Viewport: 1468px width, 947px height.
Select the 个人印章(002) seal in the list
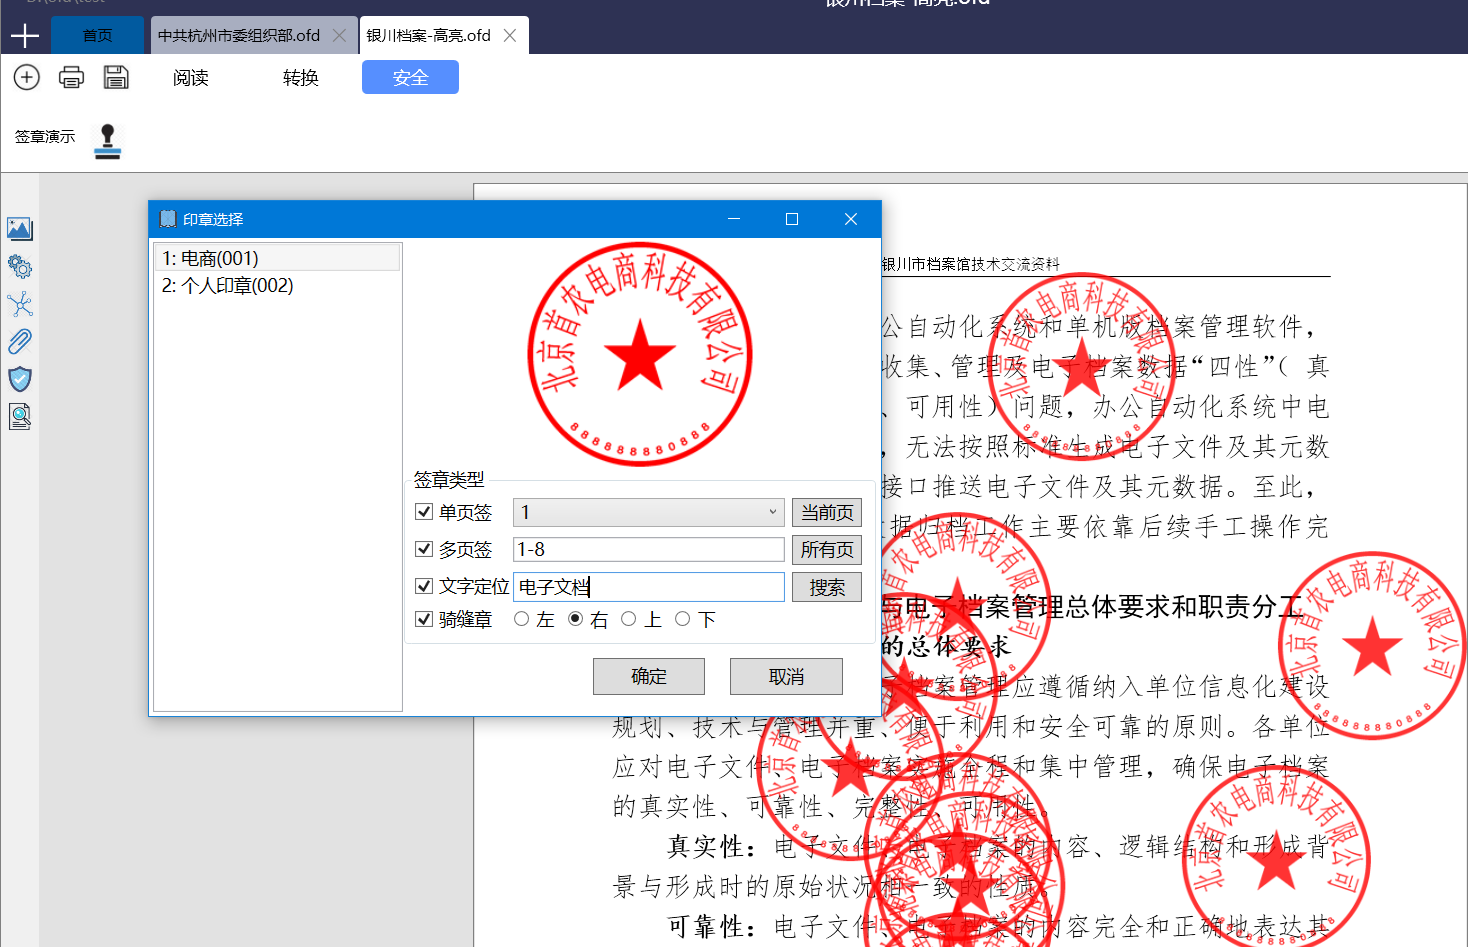(227, 285)
